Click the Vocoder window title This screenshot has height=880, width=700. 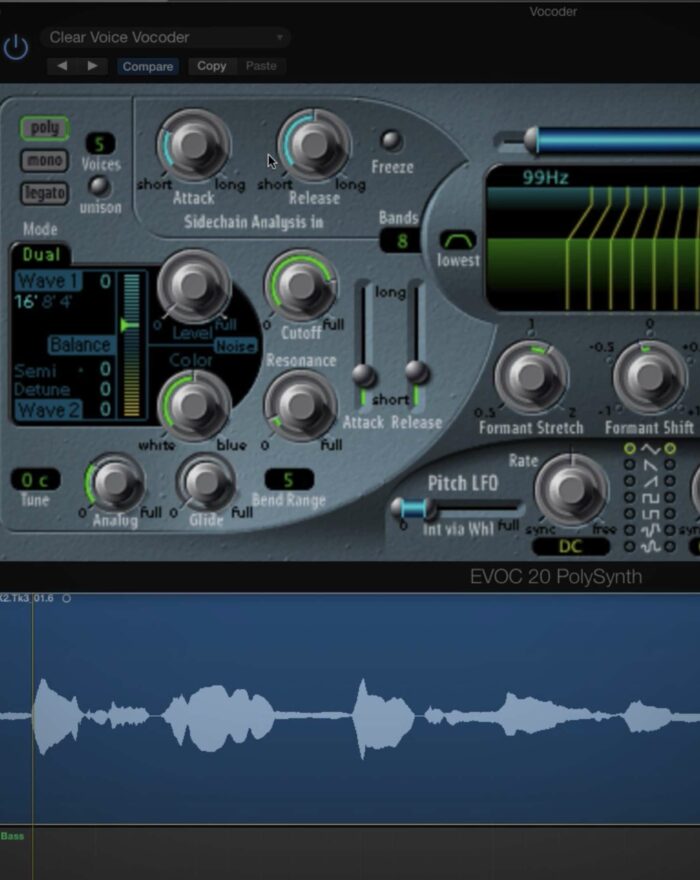pos(553,11)
